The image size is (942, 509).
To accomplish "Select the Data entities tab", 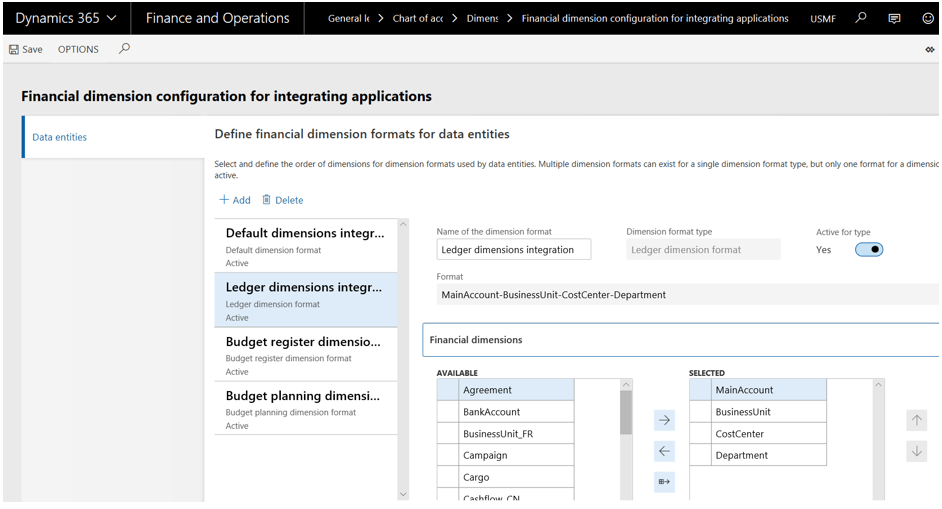I will click(60, 137).
